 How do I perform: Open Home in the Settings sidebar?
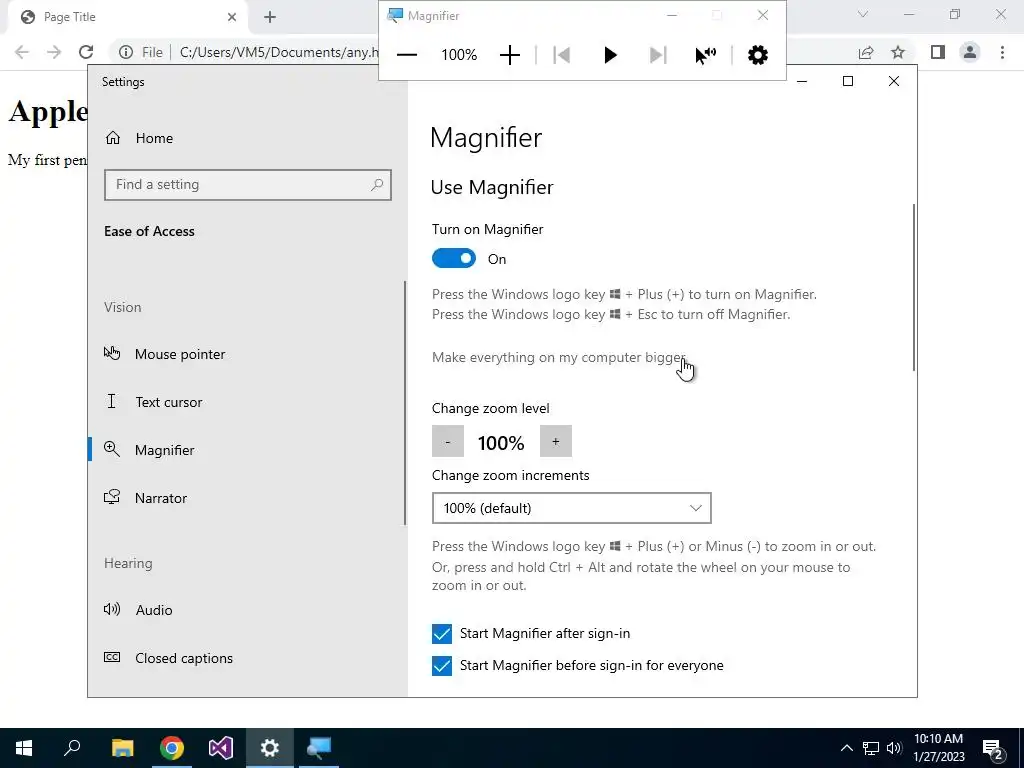(248, 138)
